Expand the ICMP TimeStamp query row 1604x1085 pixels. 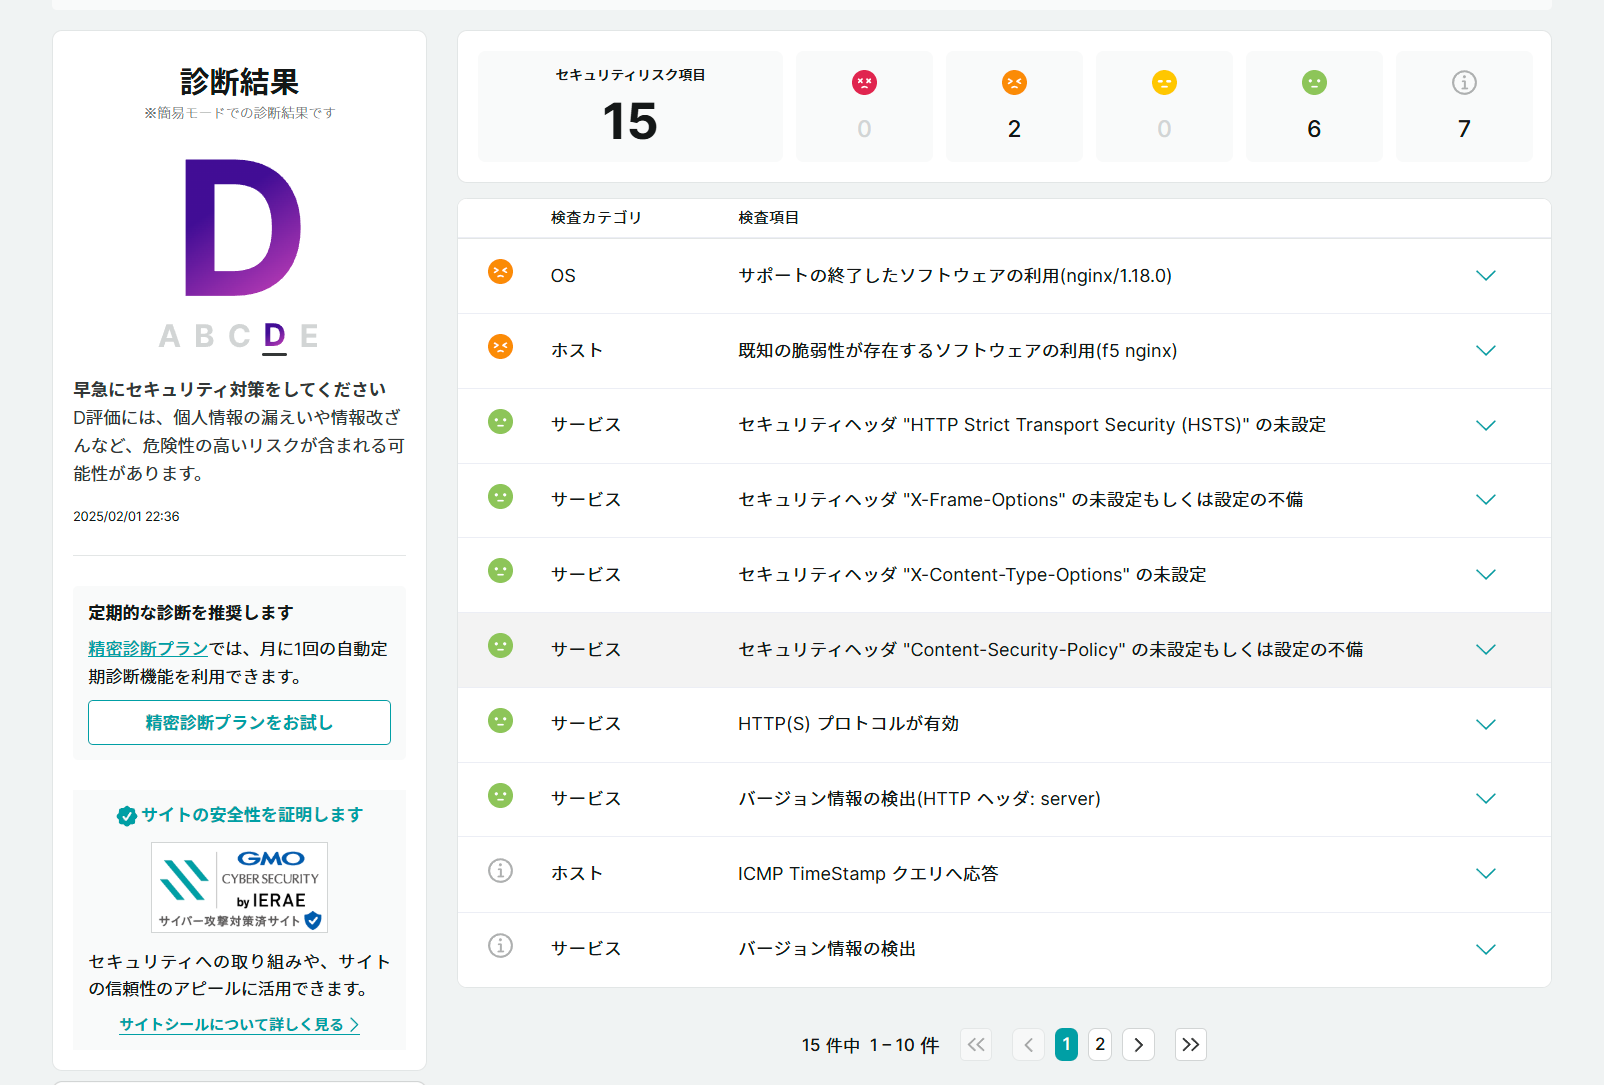(1486, 874)
